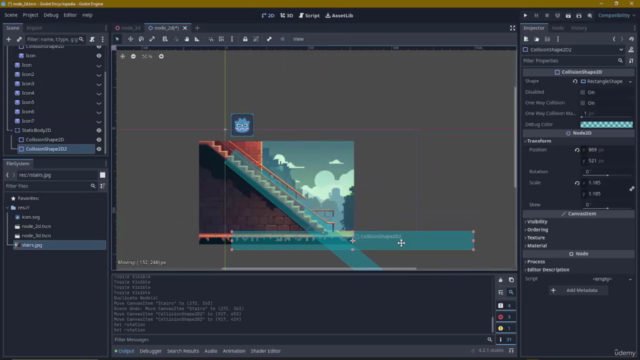Adjust the Skew slider
Image resolution: width=640 pixels, height=360 pixels.
[607, 208]
